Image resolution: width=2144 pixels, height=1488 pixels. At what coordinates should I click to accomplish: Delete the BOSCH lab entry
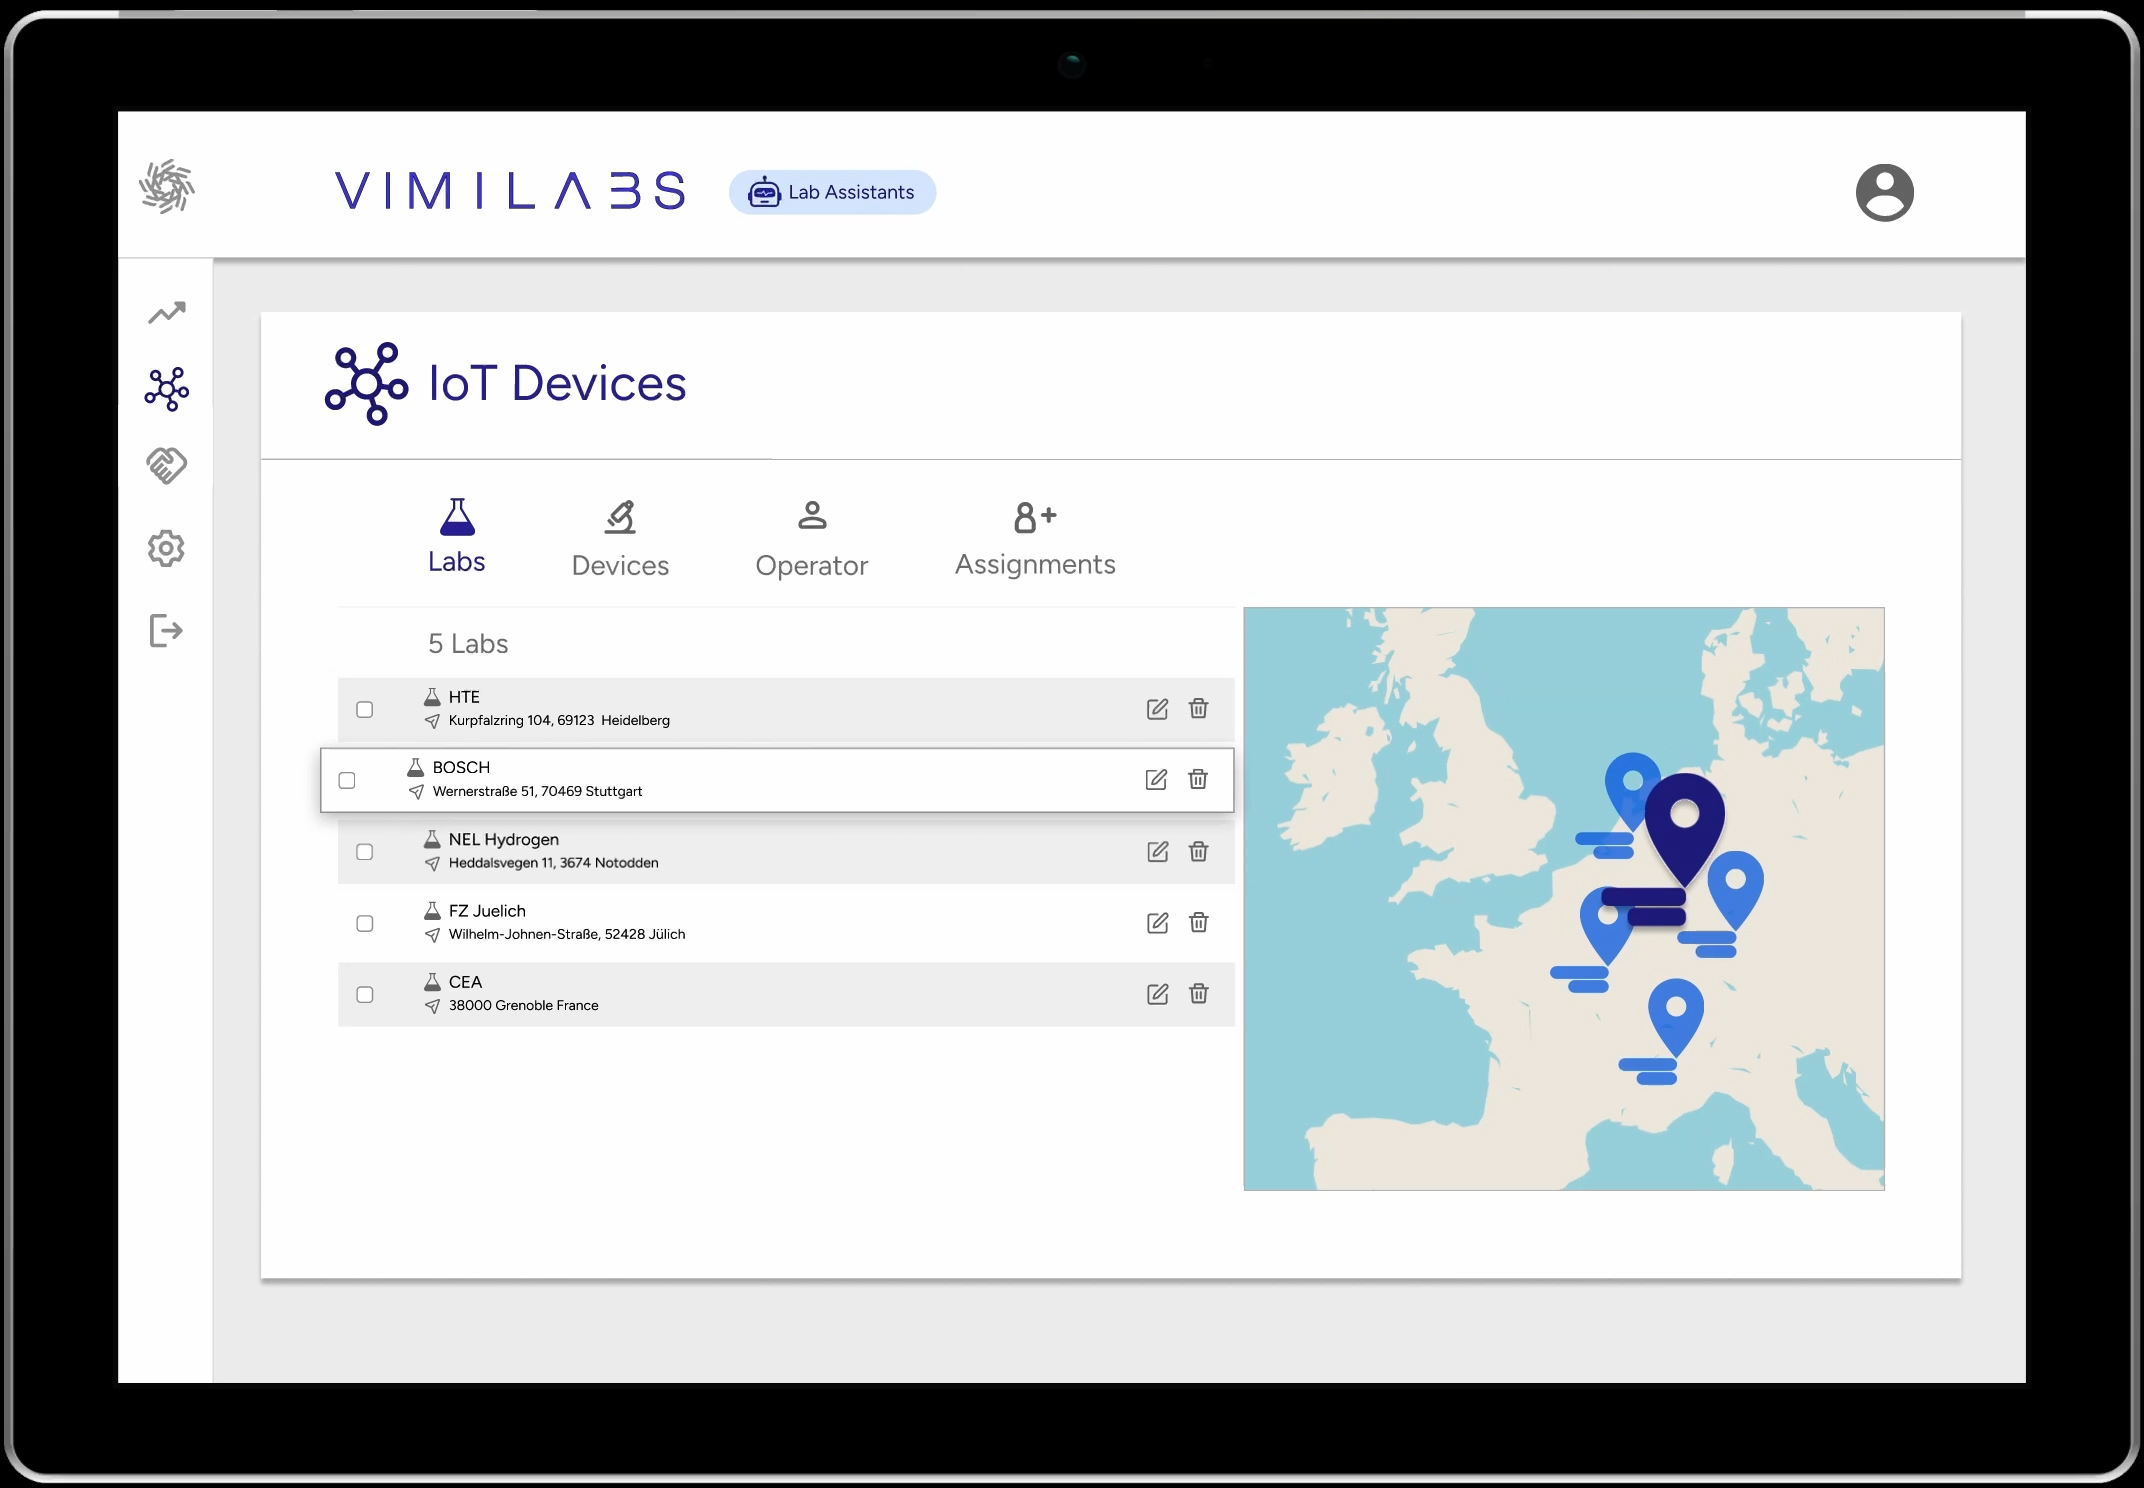(1198, 779)
